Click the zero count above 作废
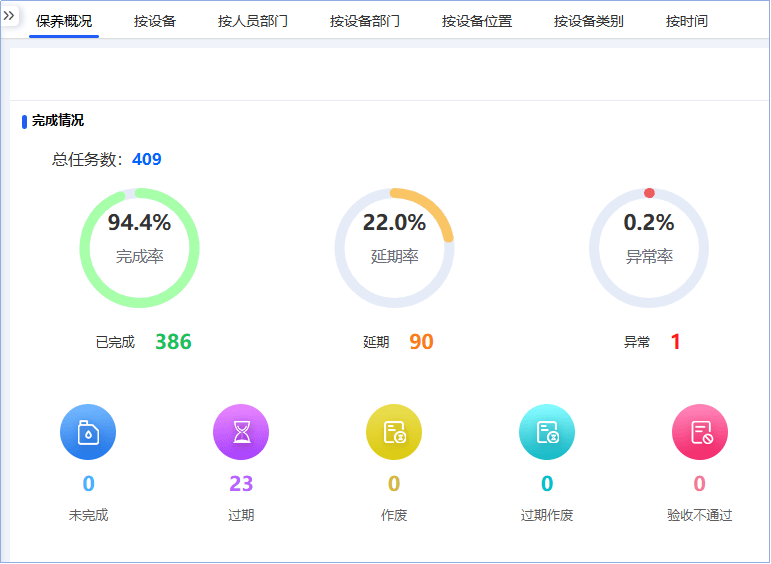 [x=394, y=484]
